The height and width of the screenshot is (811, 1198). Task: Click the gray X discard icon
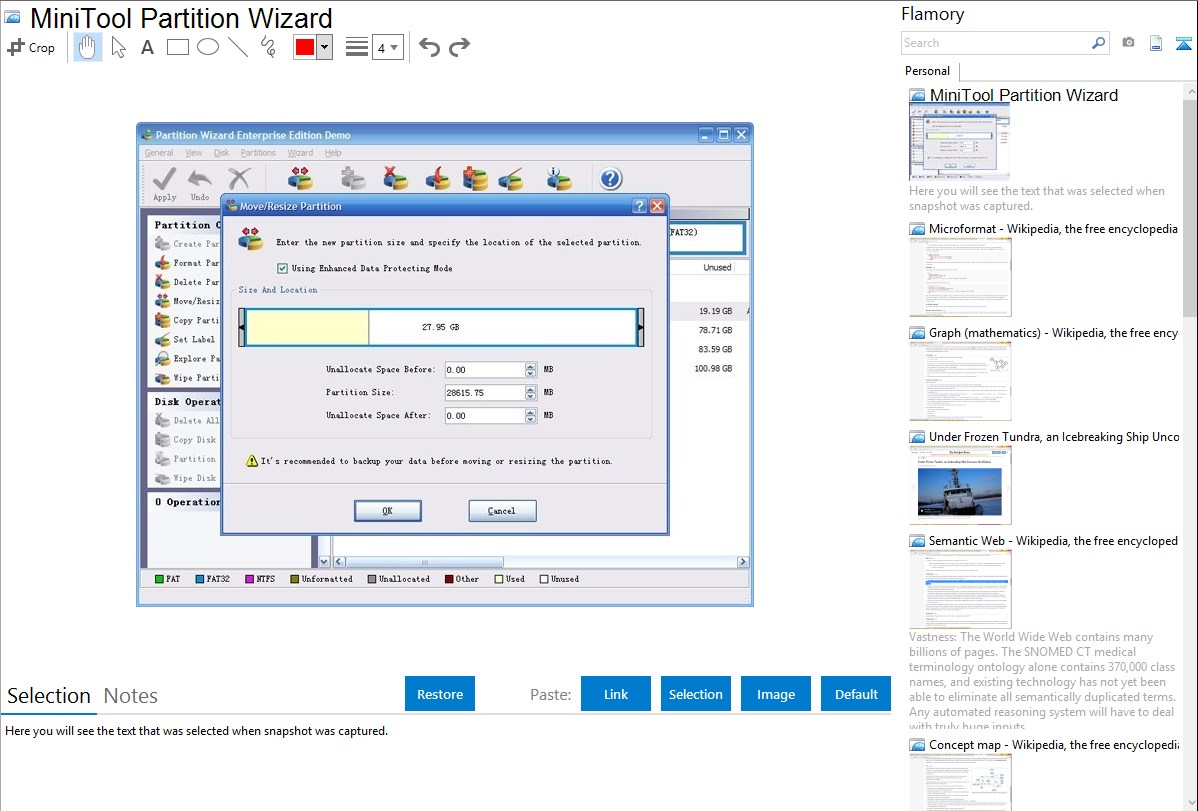point(239,179)
